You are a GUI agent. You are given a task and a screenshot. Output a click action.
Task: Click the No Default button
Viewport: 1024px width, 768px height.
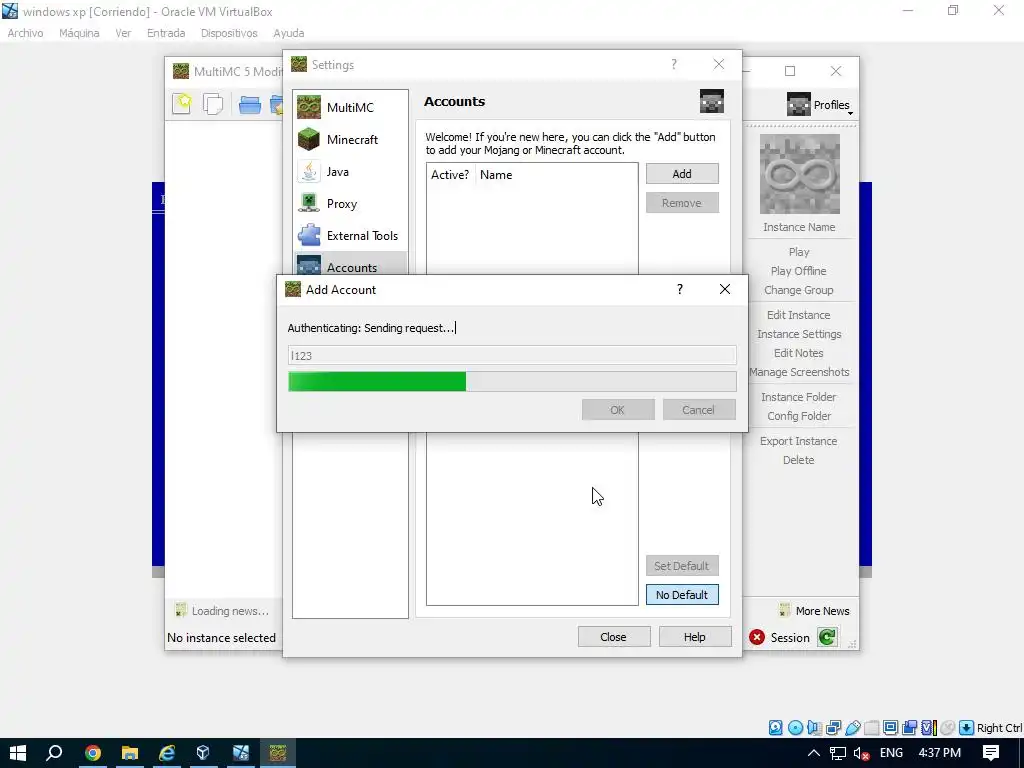(x=682, y=594)
